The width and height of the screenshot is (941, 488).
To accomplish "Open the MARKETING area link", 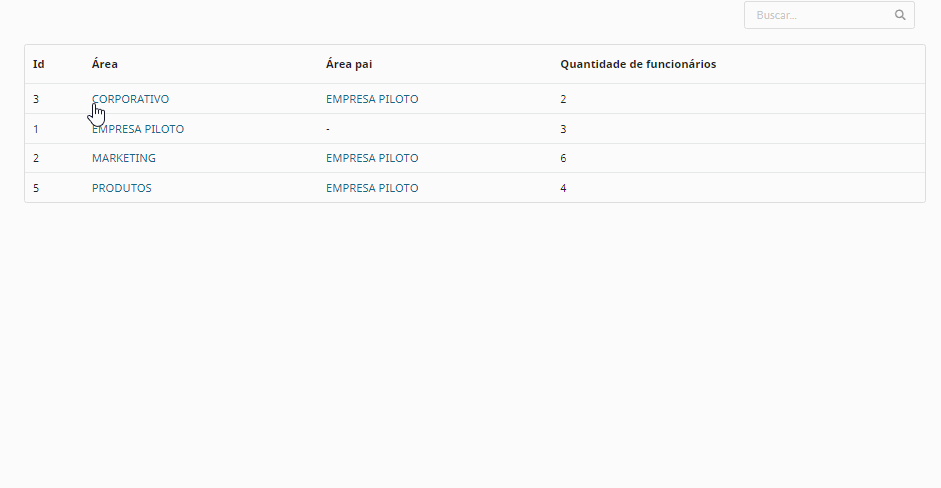I will tap(124, 158).
